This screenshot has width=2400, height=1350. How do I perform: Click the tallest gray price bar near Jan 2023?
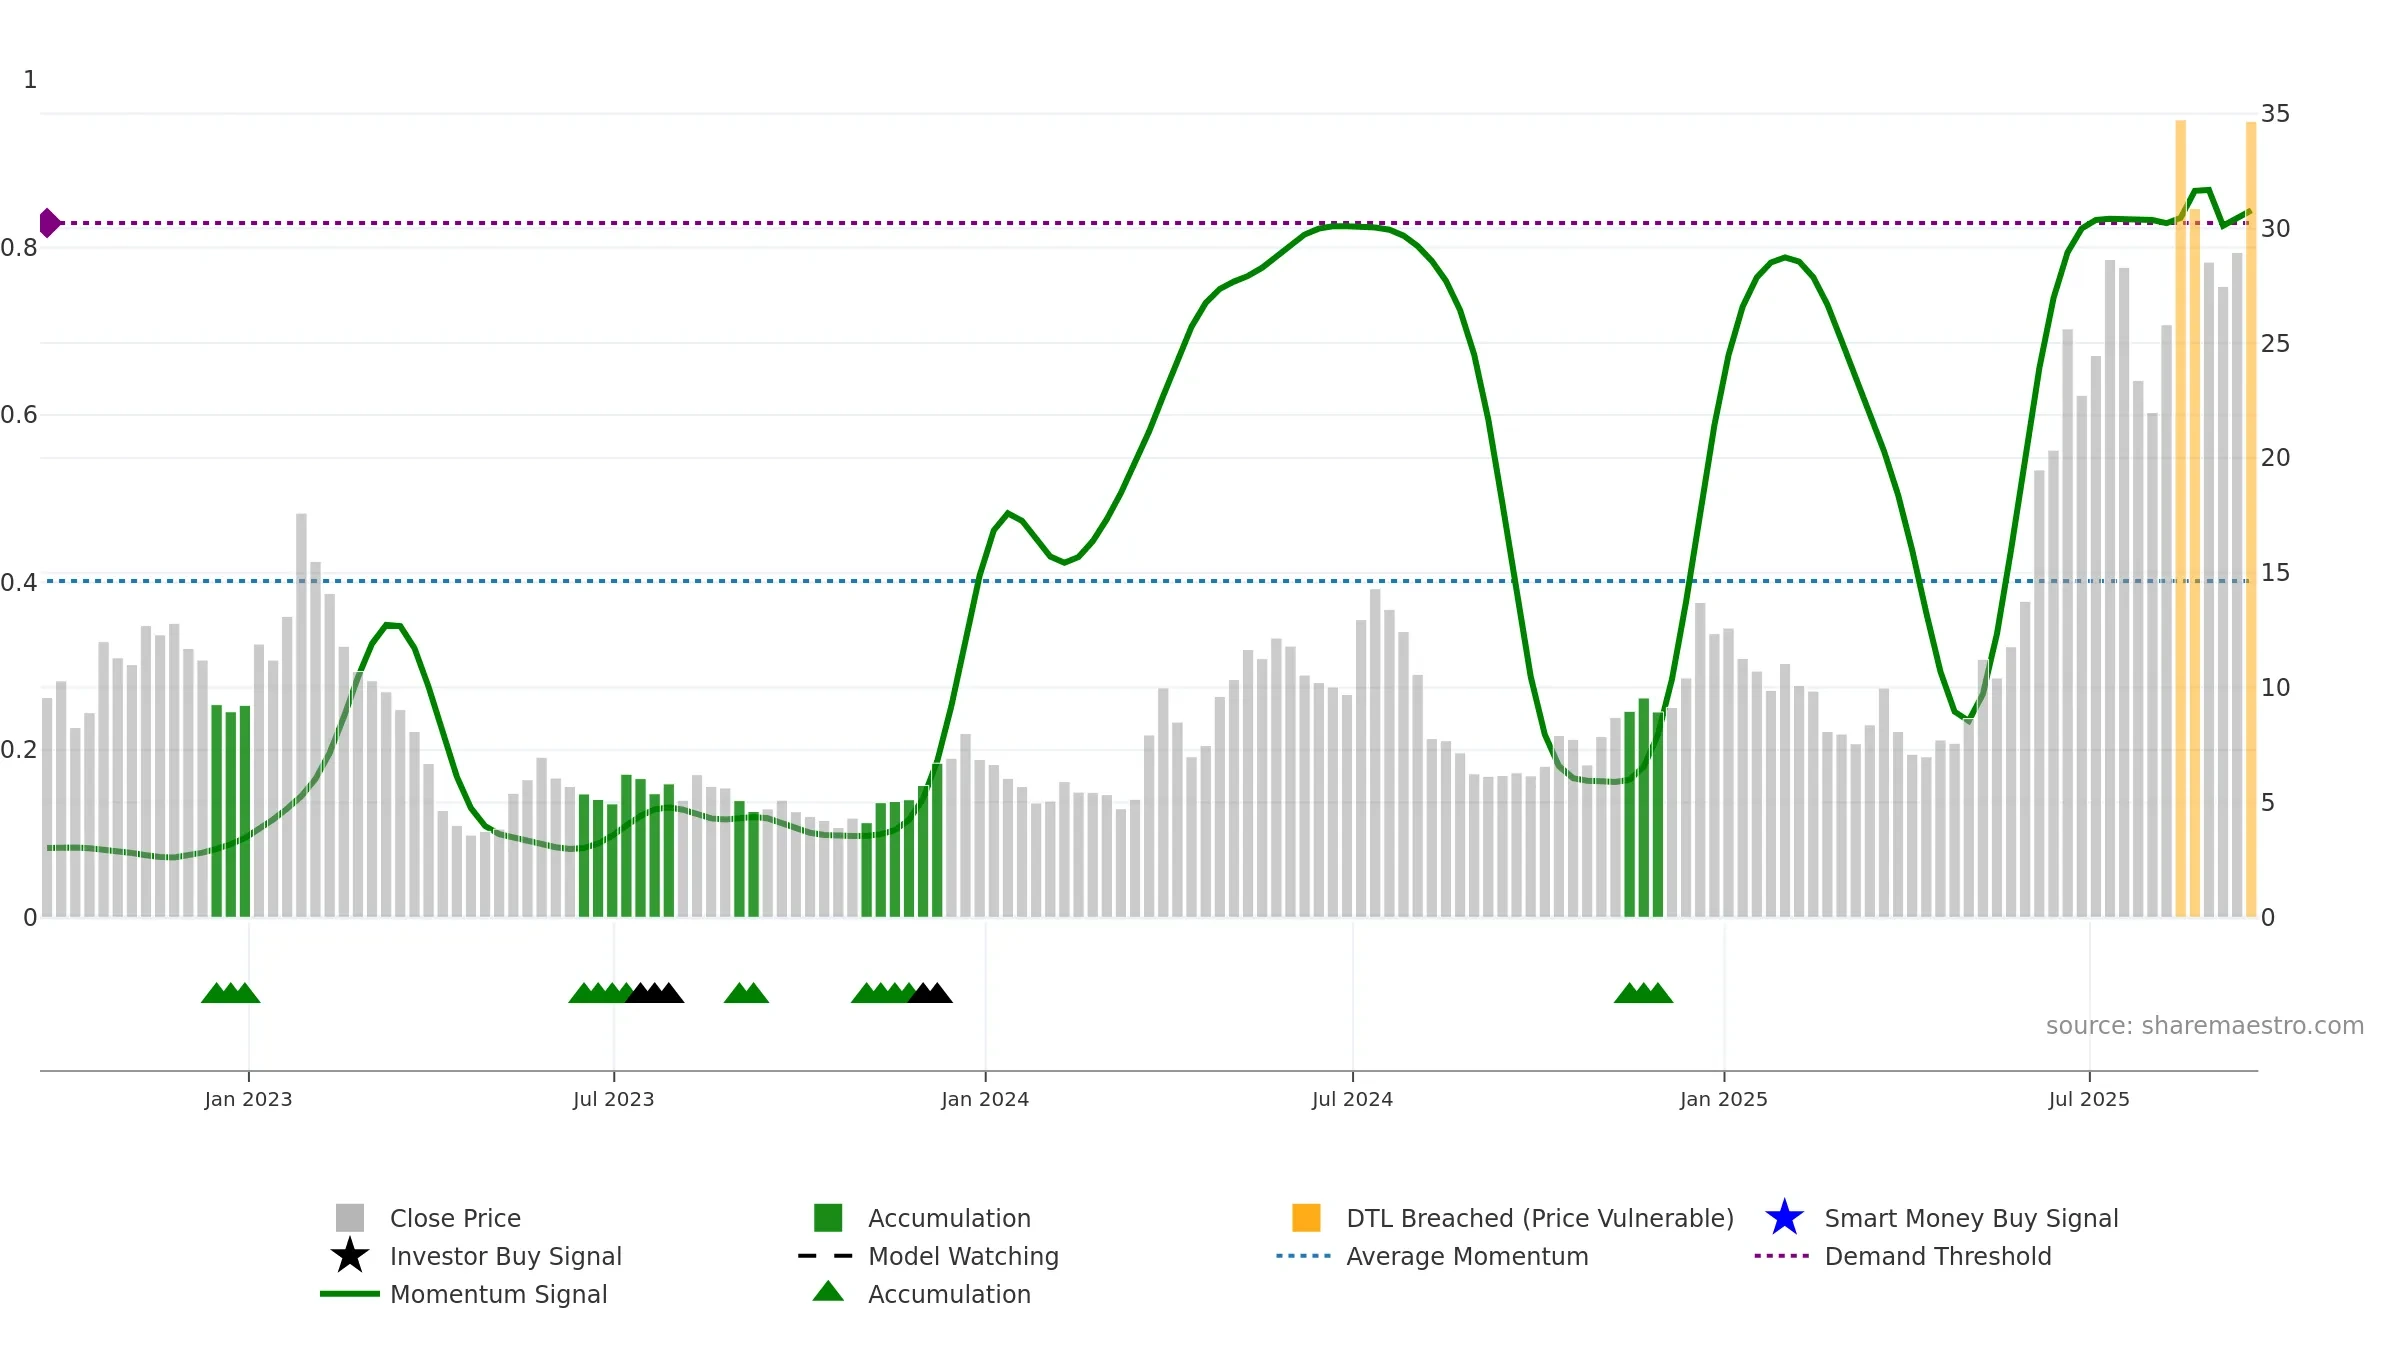point(301,715)
